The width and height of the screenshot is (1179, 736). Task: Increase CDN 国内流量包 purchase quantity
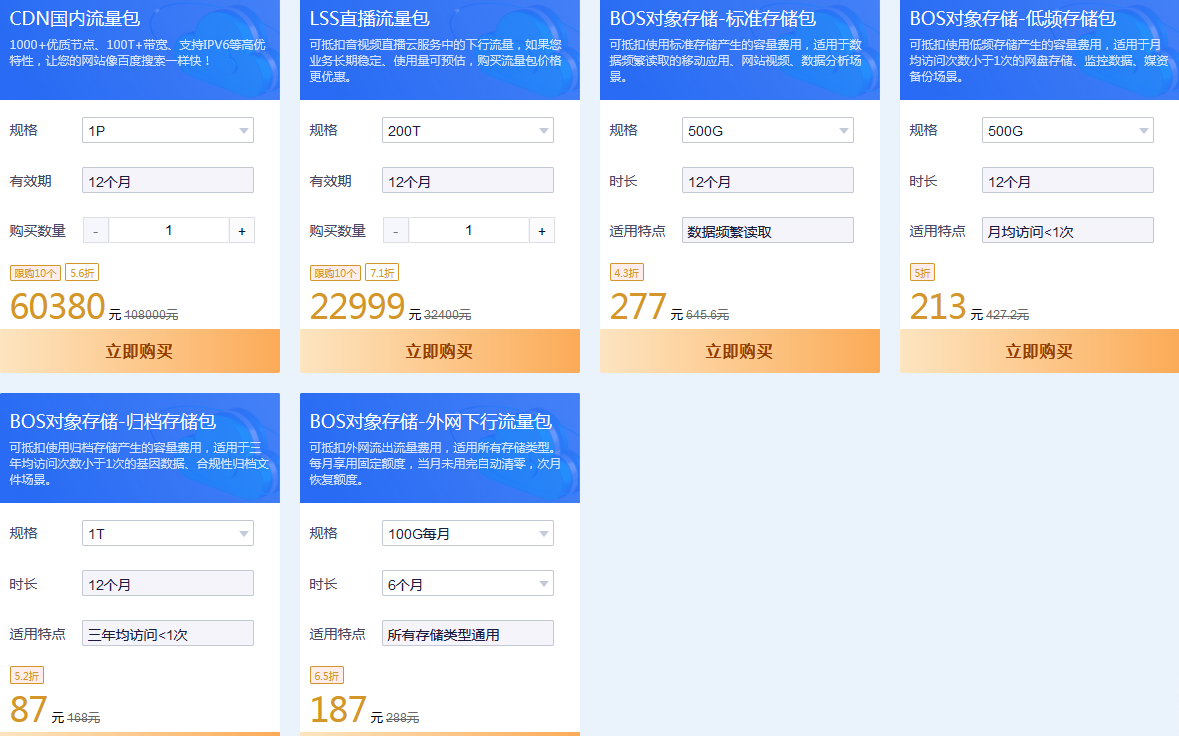point(242,231)
